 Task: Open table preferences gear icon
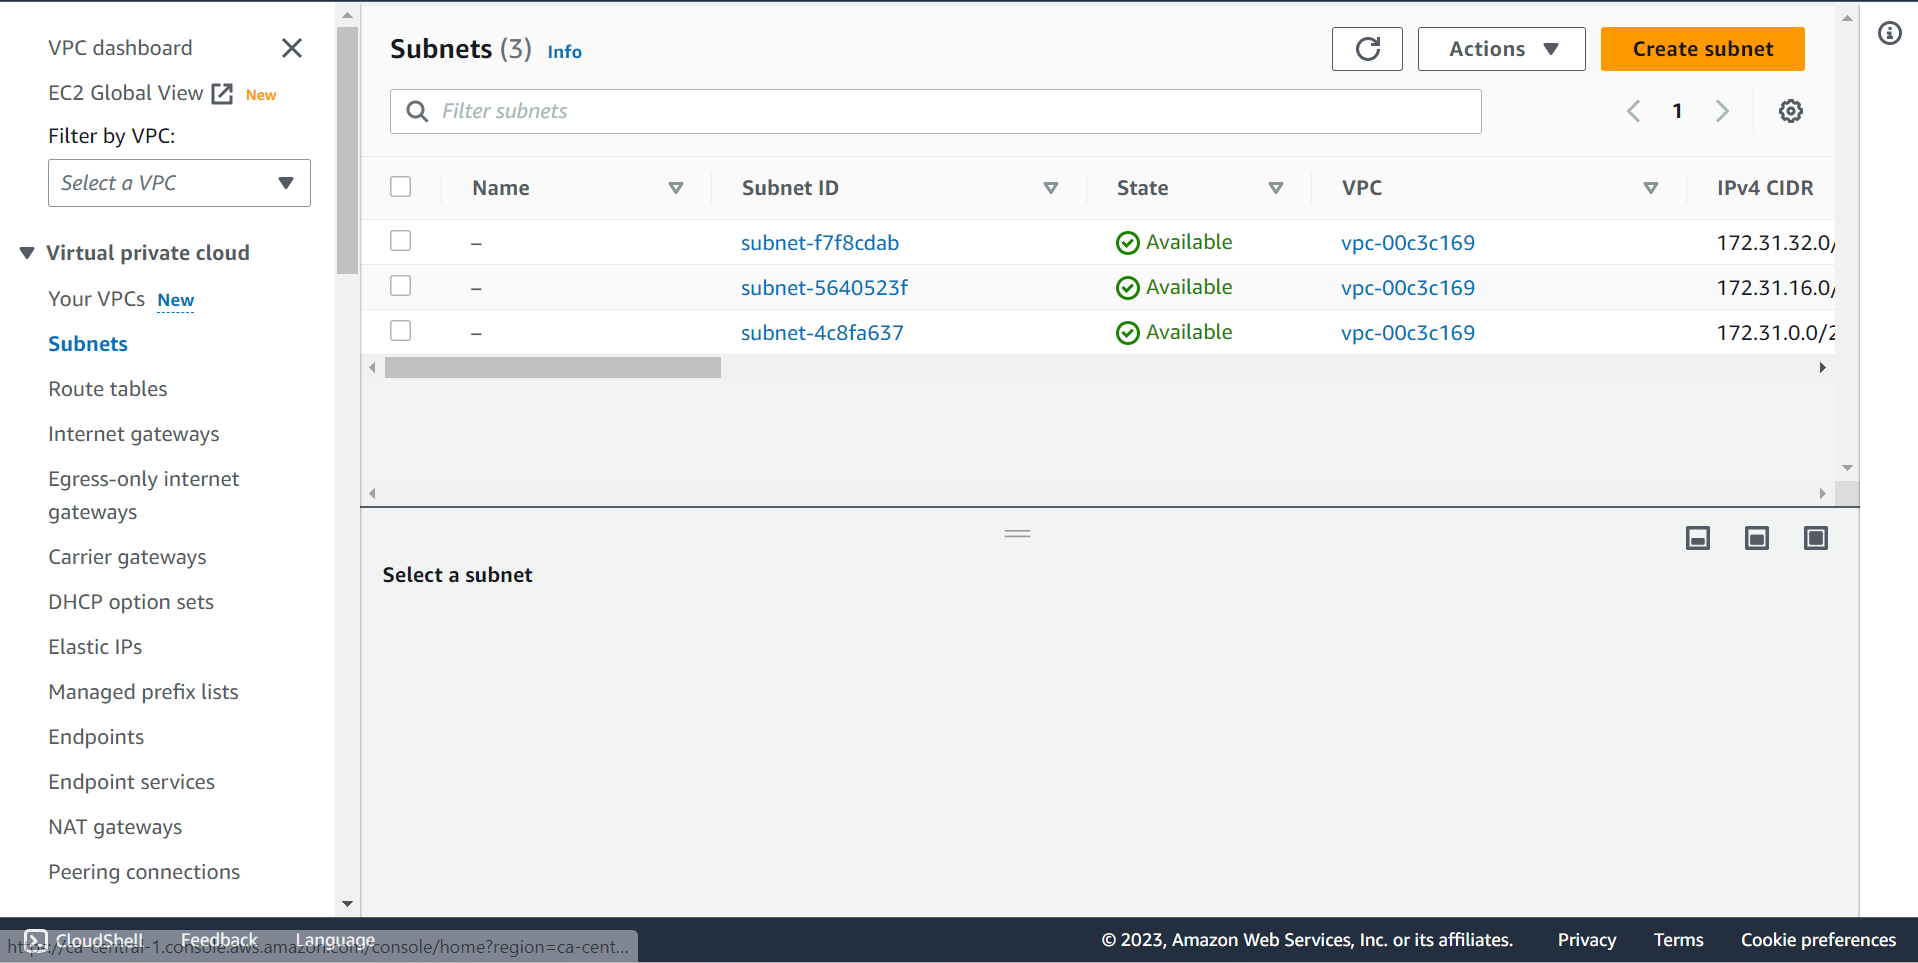(1790, 111)
